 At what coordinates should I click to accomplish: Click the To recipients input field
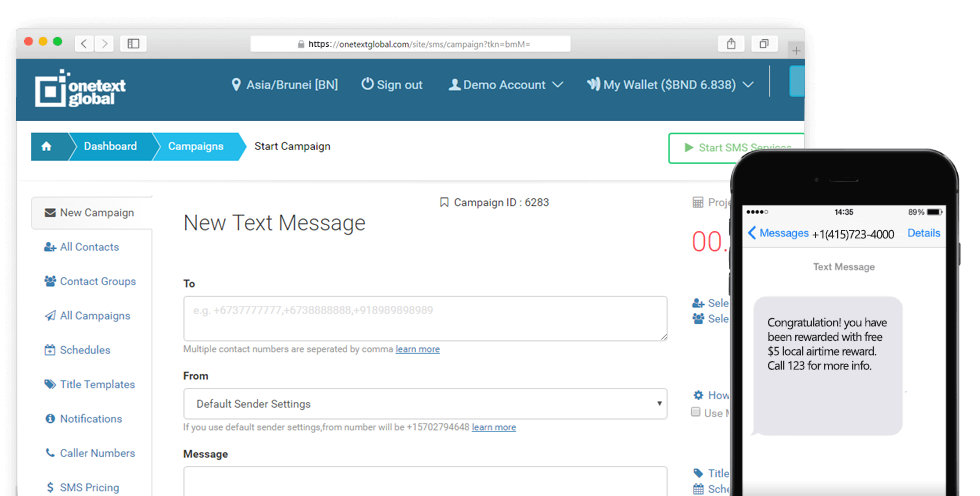tap(425, 319)
